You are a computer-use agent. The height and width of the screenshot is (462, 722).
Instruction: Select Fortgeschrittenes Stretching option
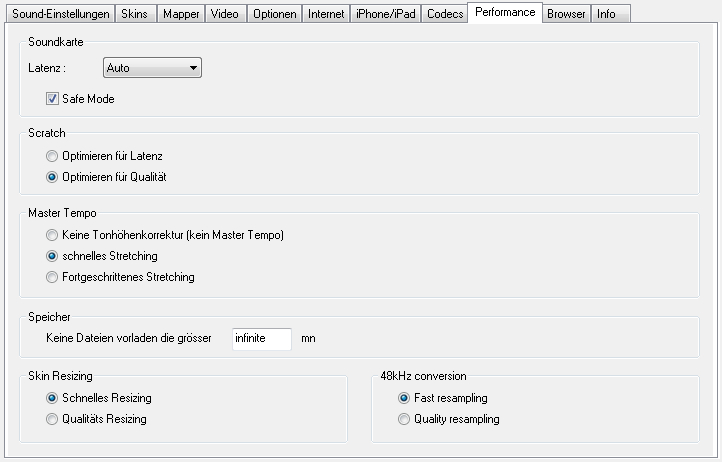53,277
